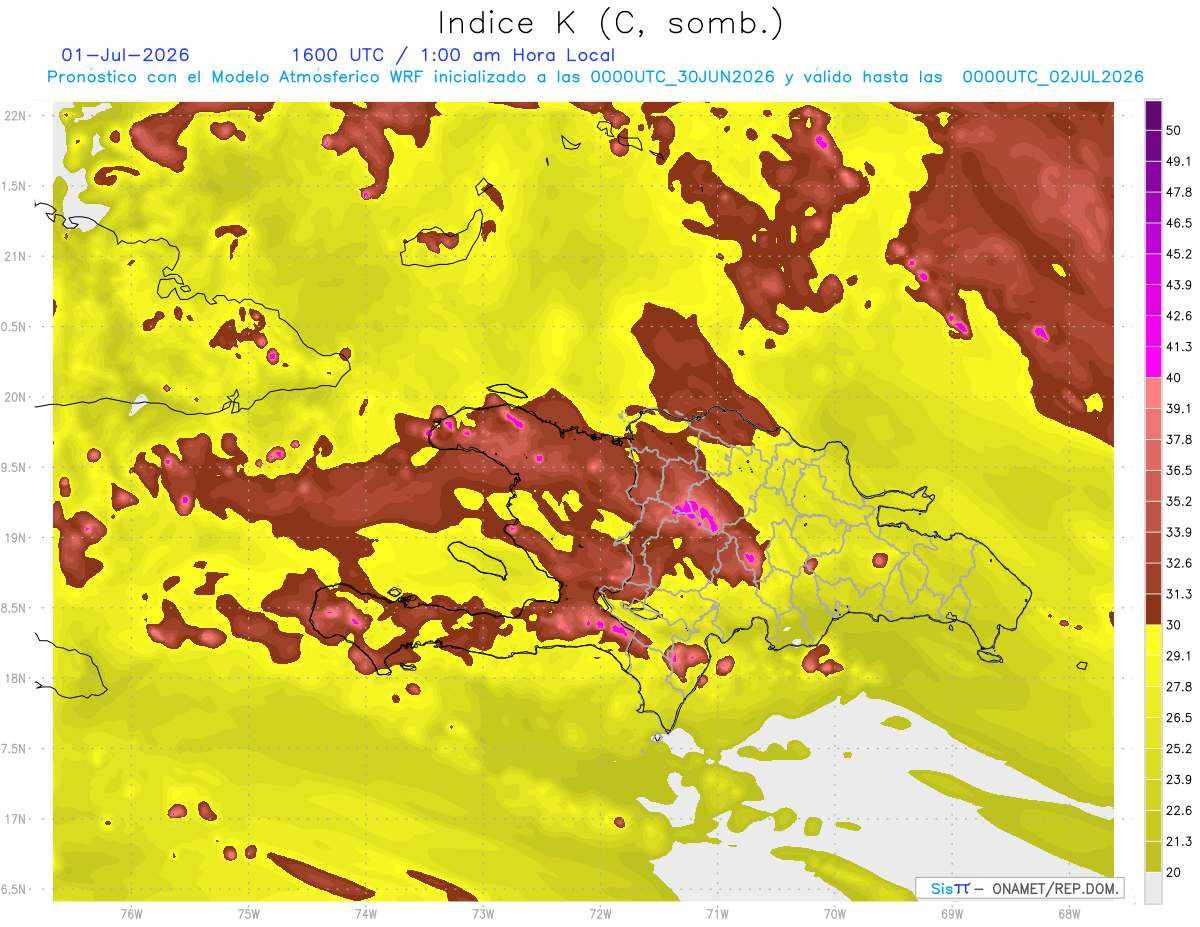Click the "36.5" value on the color scale
Screen dimensions: 1200x927
point(1178,470)
